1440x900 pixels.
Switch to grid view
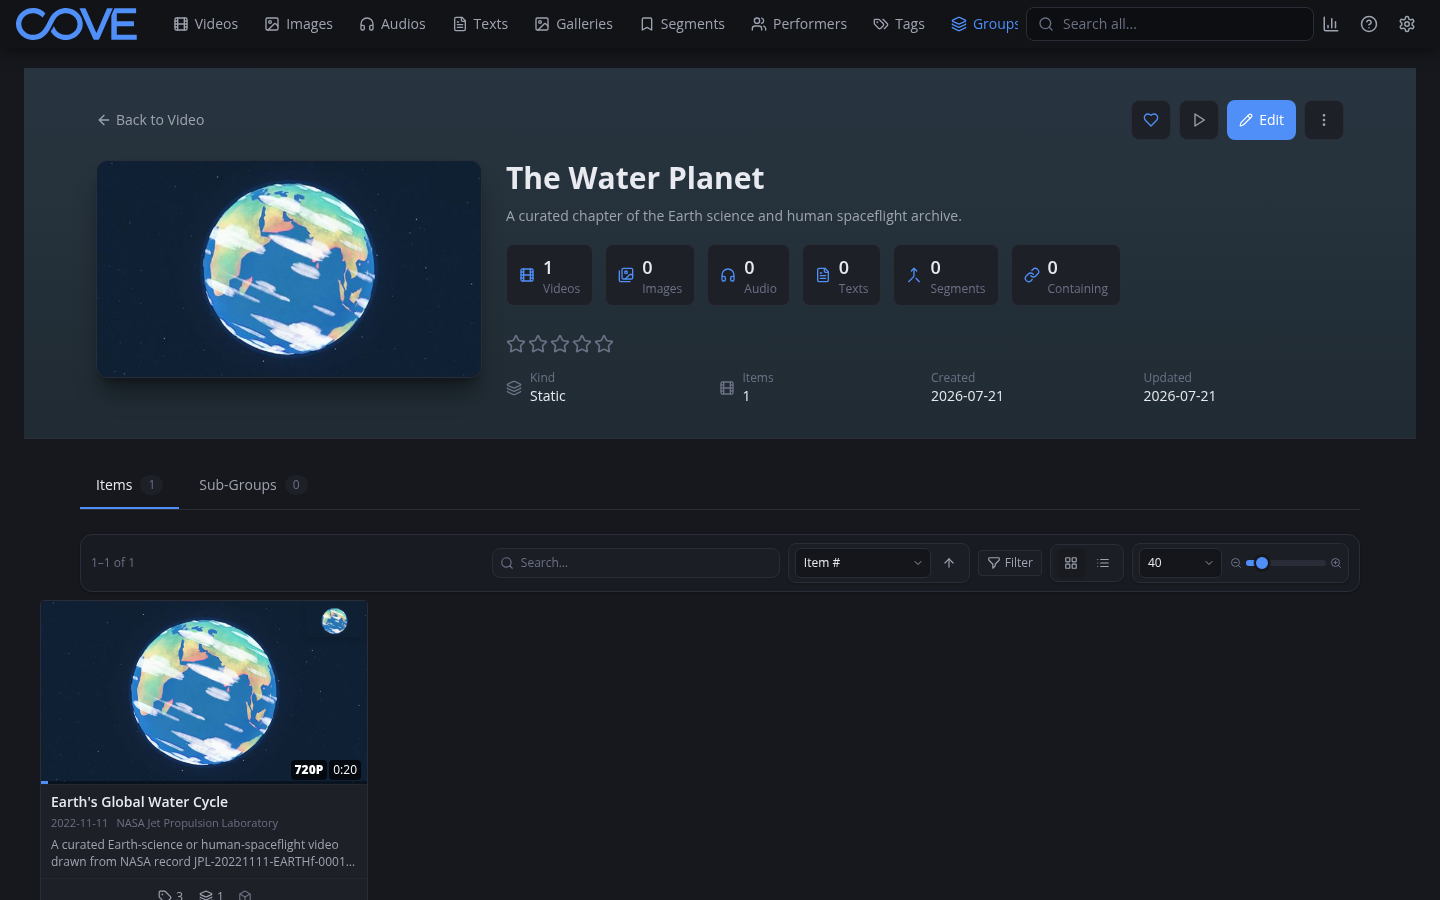click(1071, 563)
